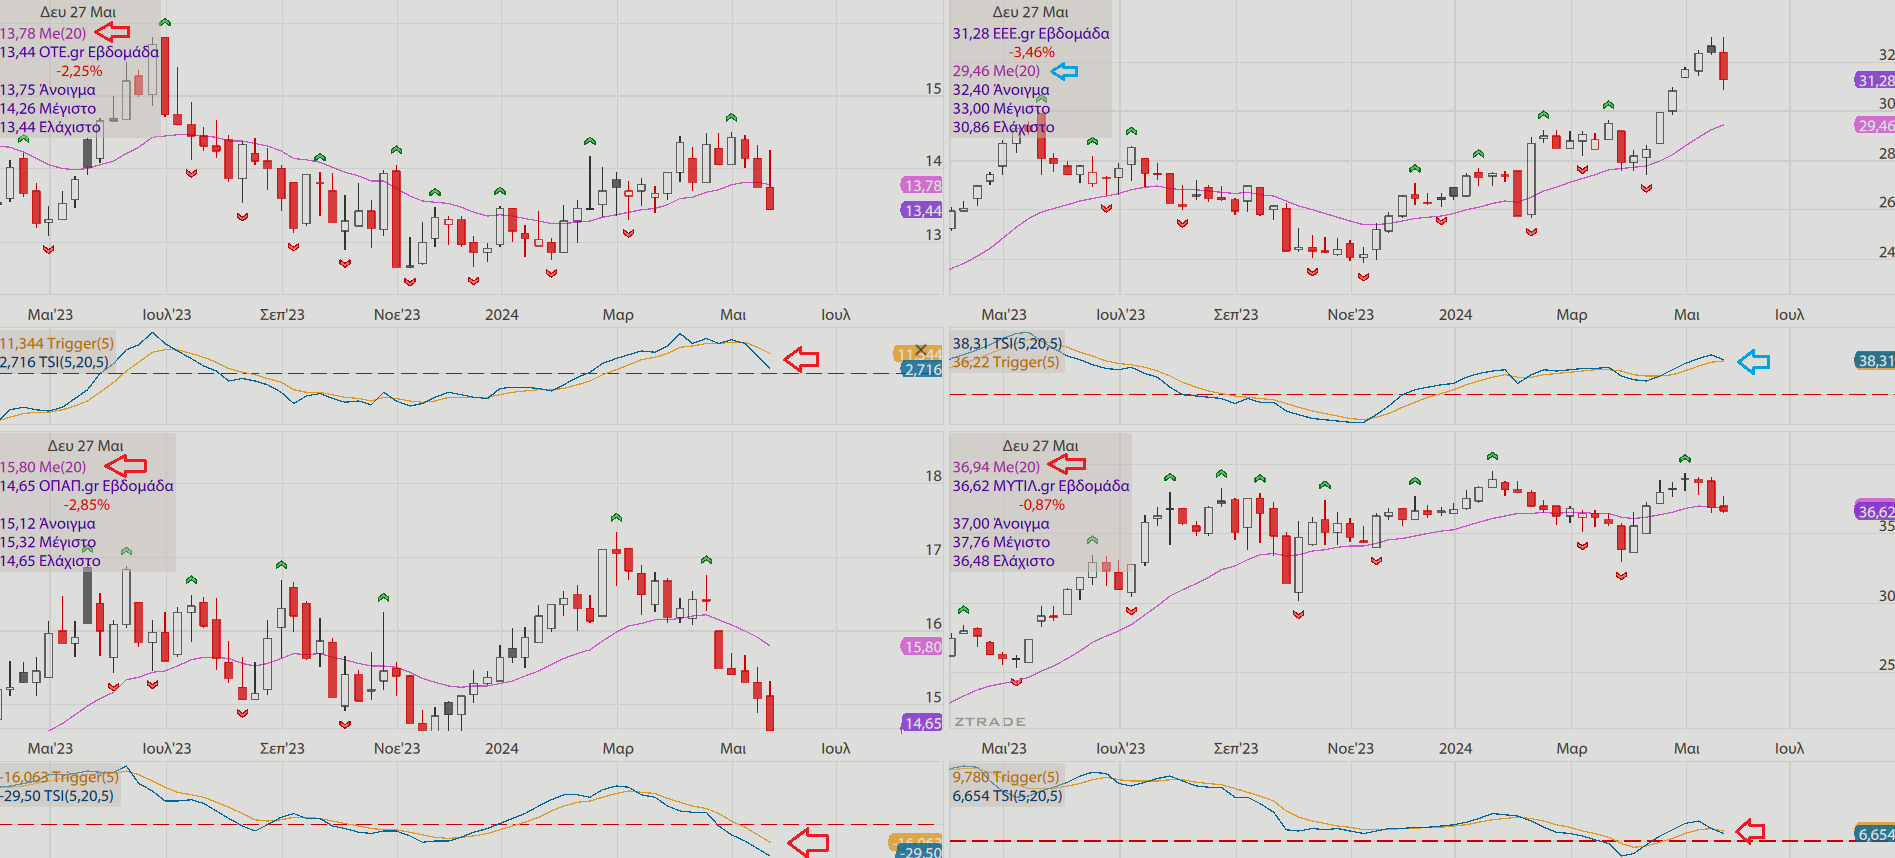Viewport: 1895px width, 858px height.
Task: Click 'Δευ 27 Μαι' date in EEE panel
Action: click(1031, 12)
